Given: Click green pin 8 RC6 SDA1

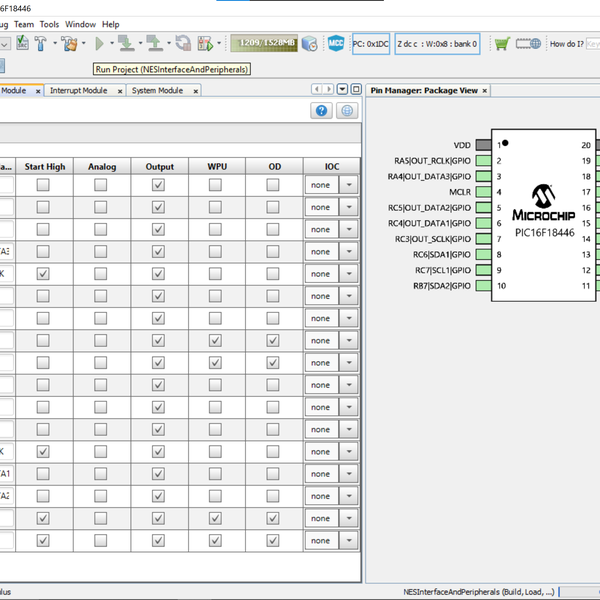Looking at the screenshot, I should pyautogui.click(x=482, y=255).
